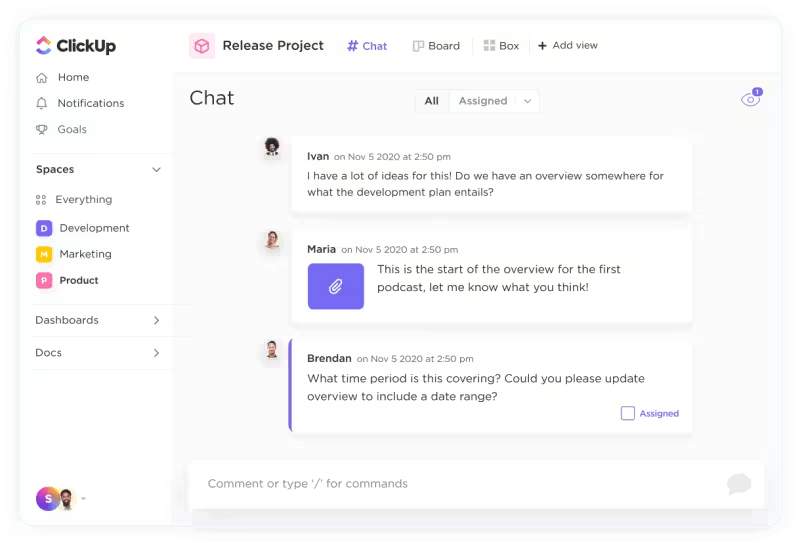The width and height of the screenshot is (800, 555).
Task: Select the Assigned filter
Action: pyautogui.click(x=483, y=101)
